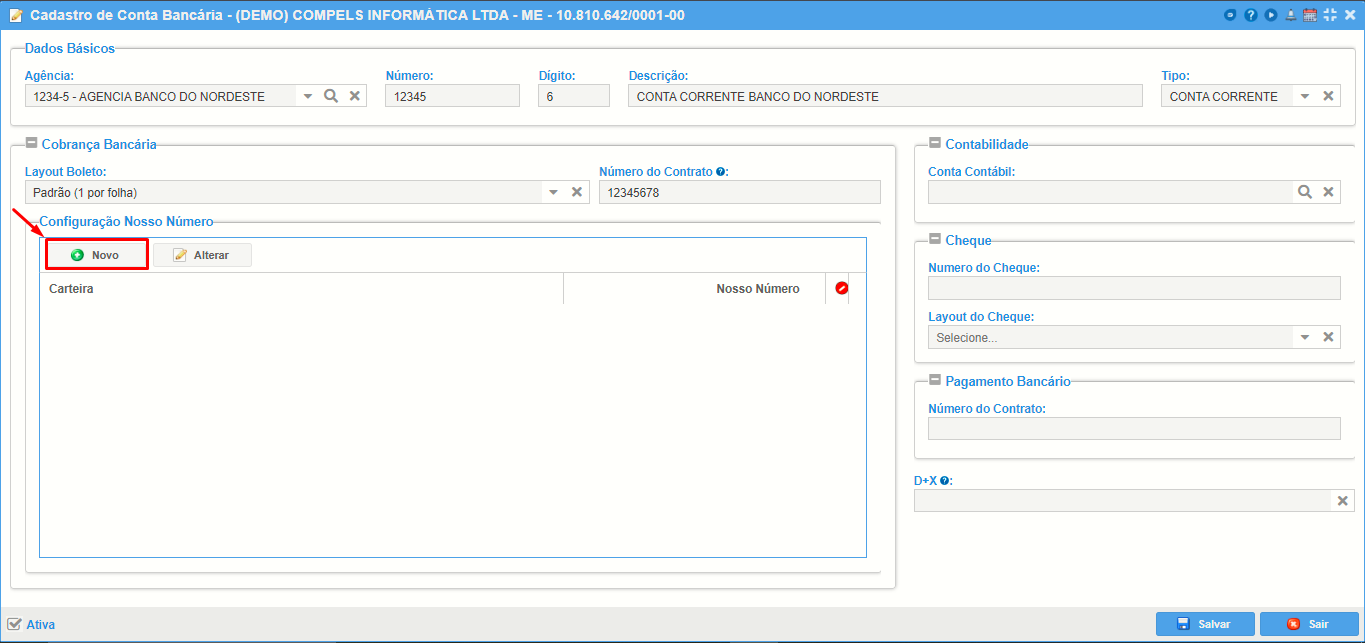Open the chat message icon in title bar
The height and width of the screenshot is (643, 1365).
[x=1230, y=15]
